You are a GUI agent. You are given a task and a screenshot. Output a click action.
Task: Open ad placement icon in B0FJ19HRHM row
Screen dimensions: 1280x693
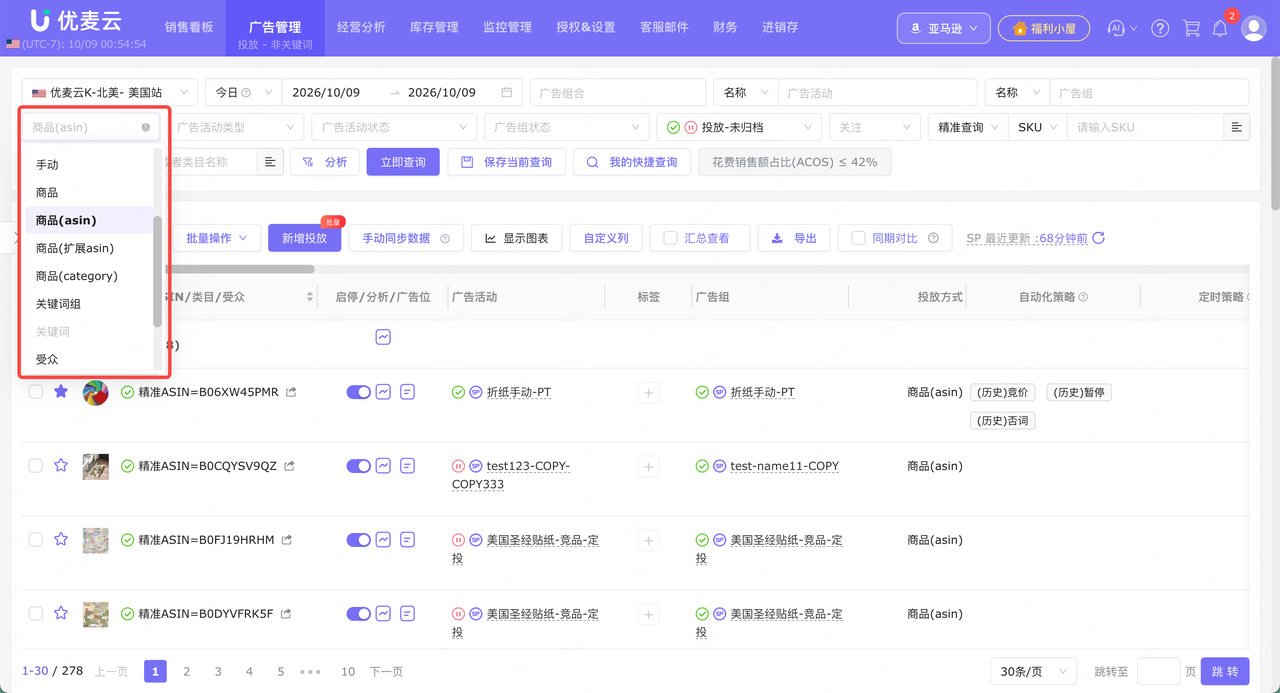click(407, 540)
